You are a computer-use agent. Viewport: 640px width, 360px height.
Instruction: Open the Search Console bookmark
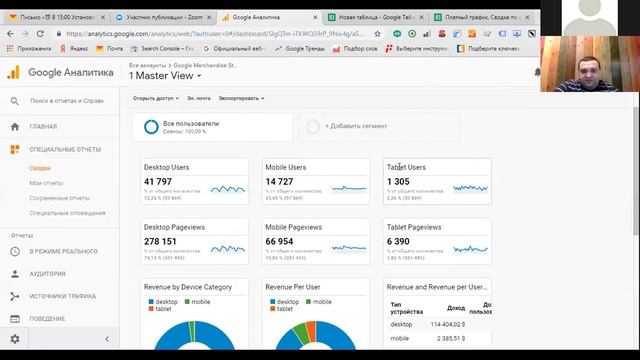[162, 49]
